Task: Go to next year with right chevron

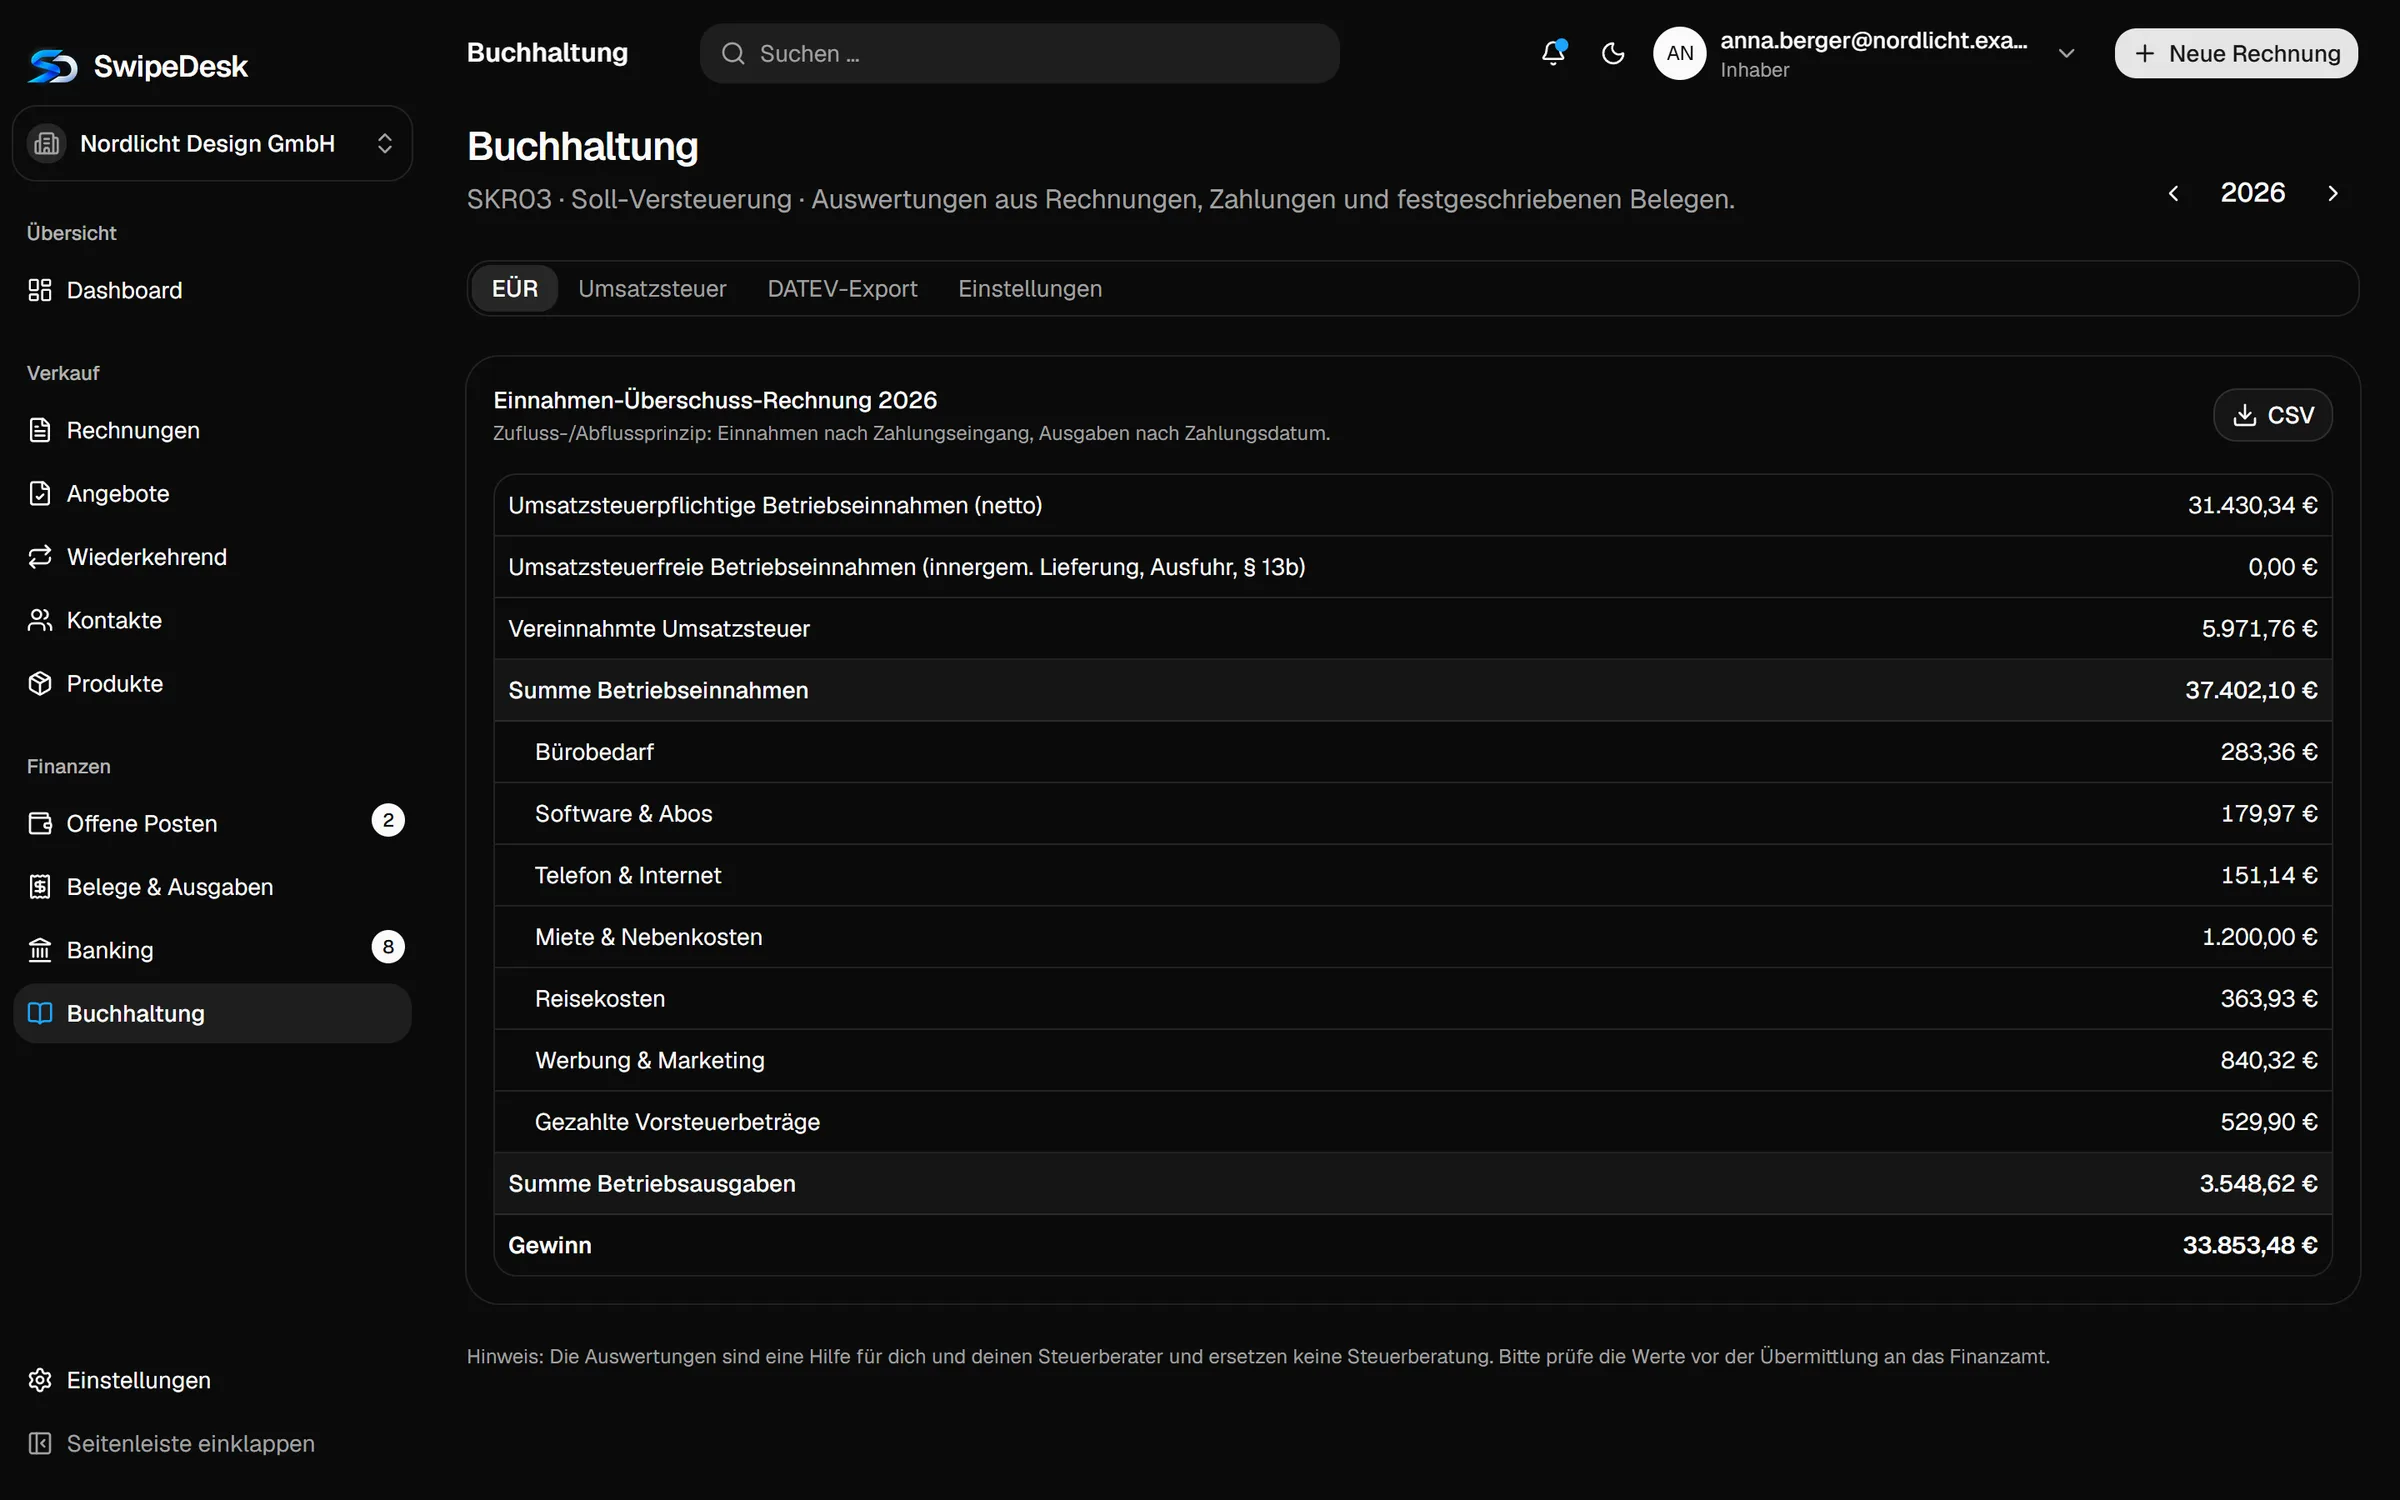Action: pos(2333,193)
